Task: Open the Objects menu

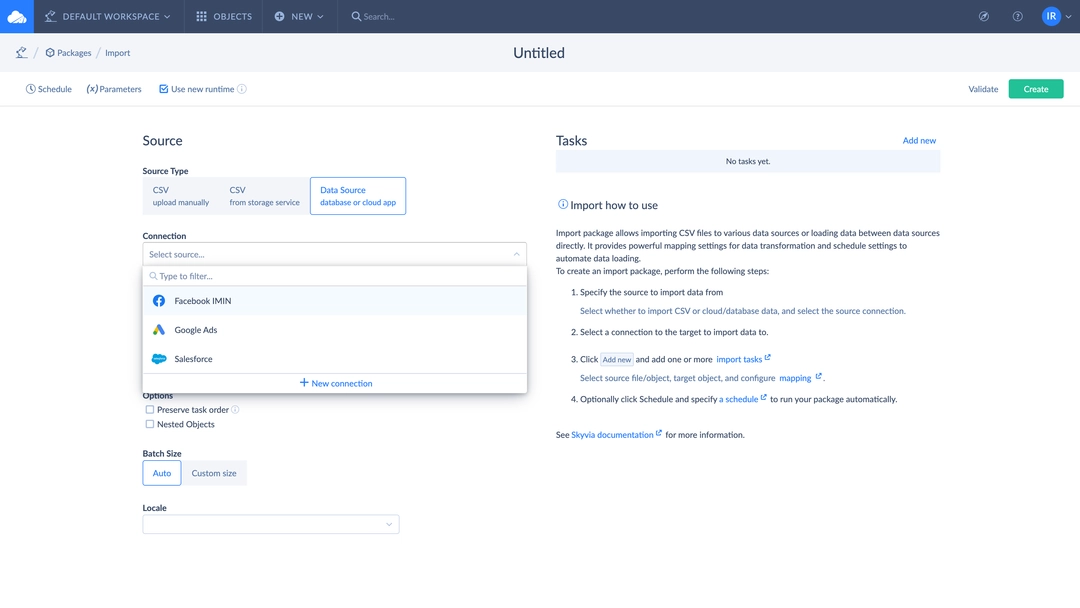Action: (x=224, y=17)
